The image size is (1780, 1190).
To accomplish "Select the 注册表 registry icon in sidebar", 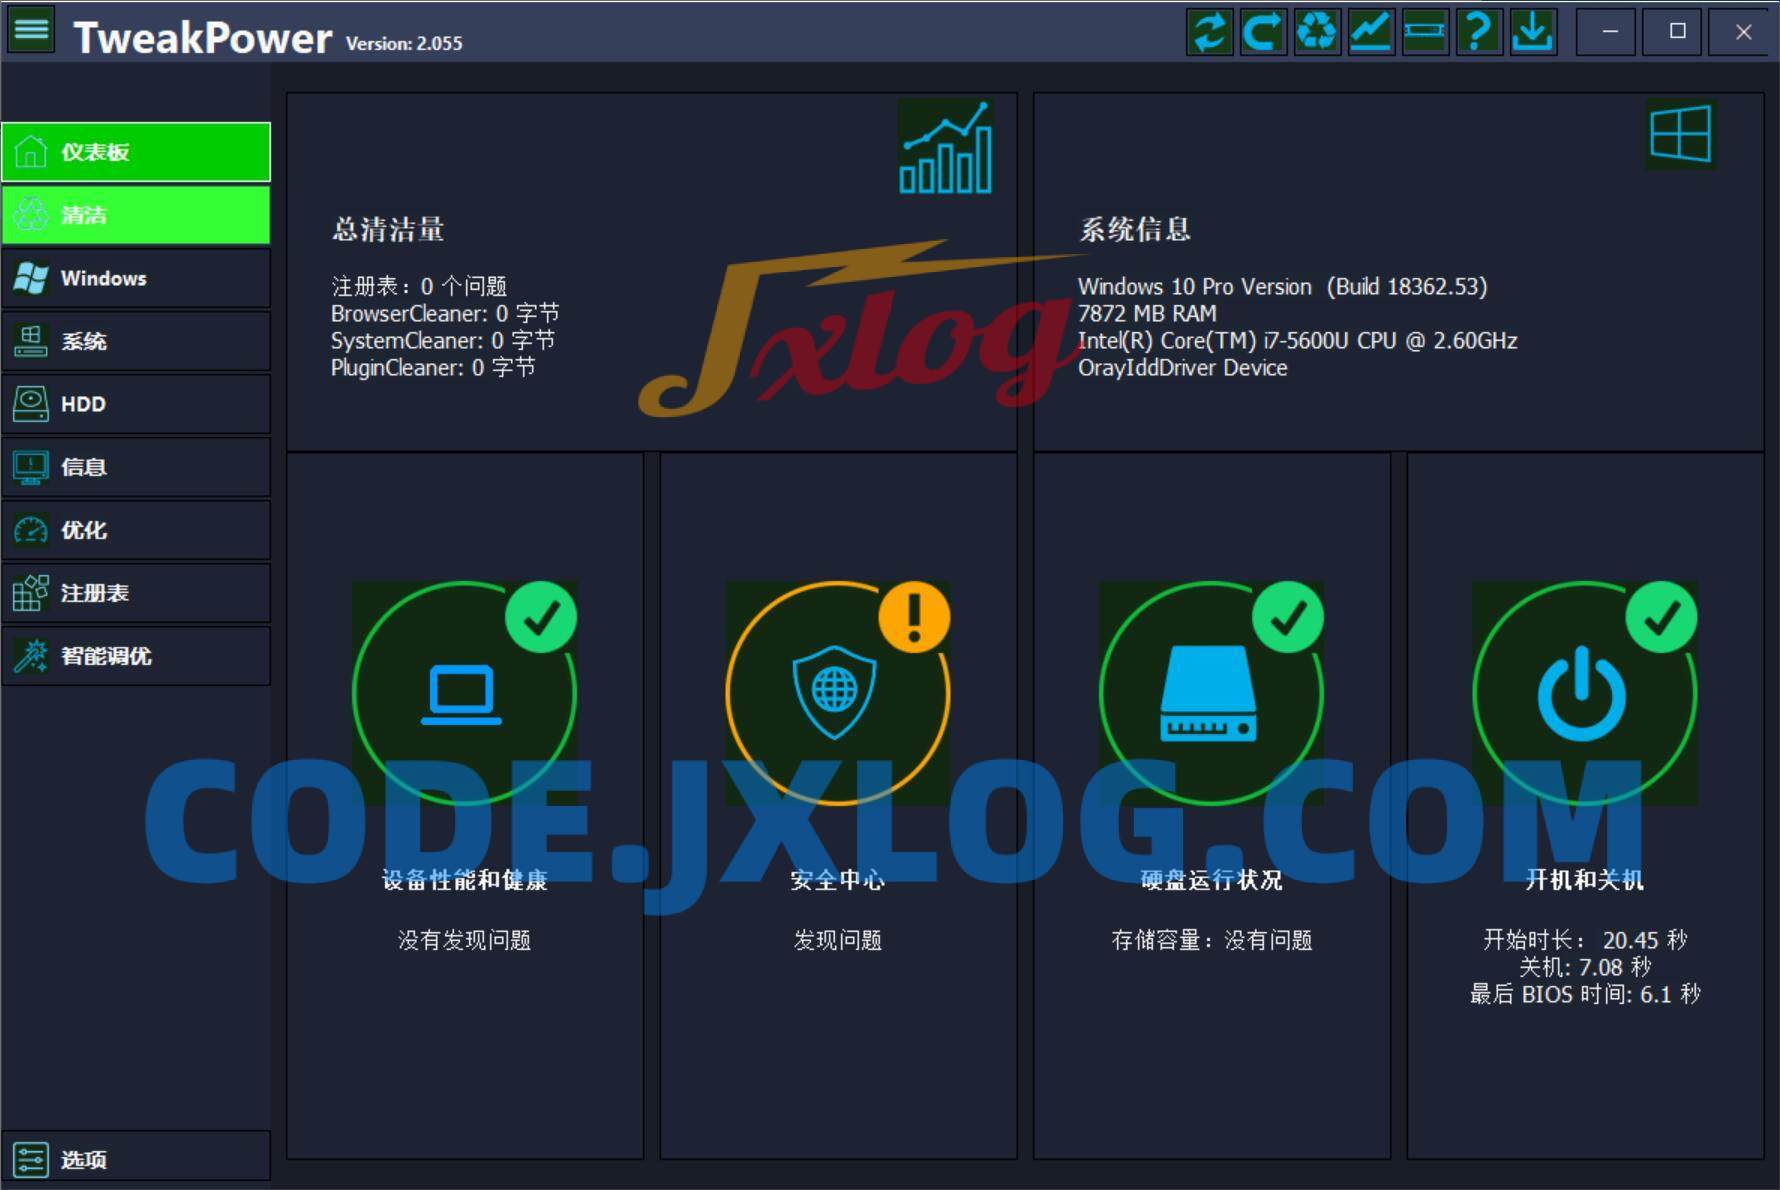I will click(x=31, y=592).
